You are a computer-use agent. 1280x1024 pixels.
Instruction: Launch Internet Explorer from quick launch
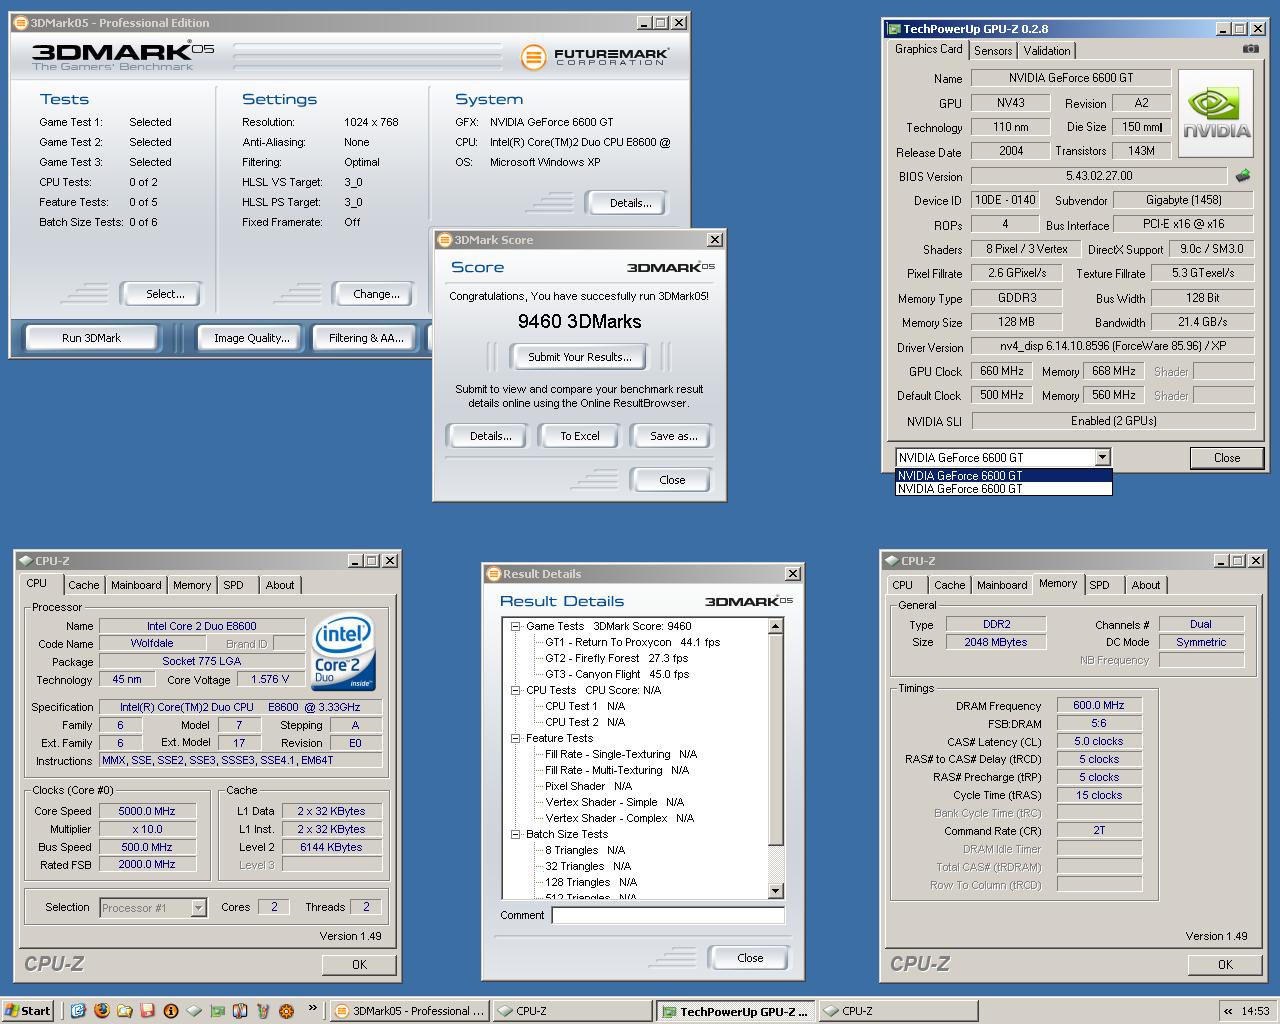point(78,1011)
